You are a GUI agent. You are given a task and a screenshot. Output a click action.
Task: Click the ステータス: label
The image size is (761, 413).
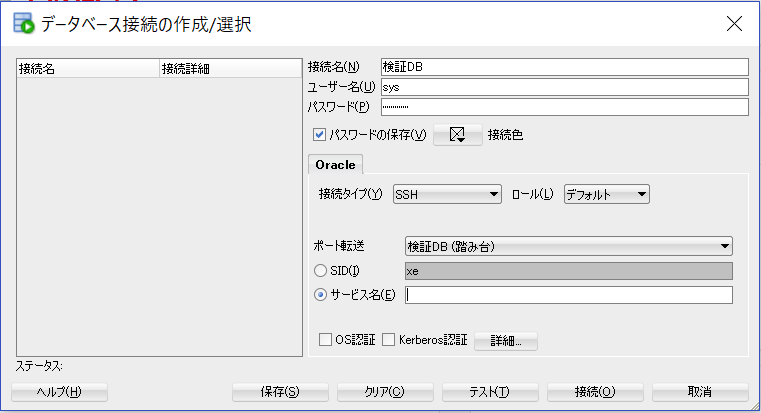pyautogui.click(x=39, y=366)
